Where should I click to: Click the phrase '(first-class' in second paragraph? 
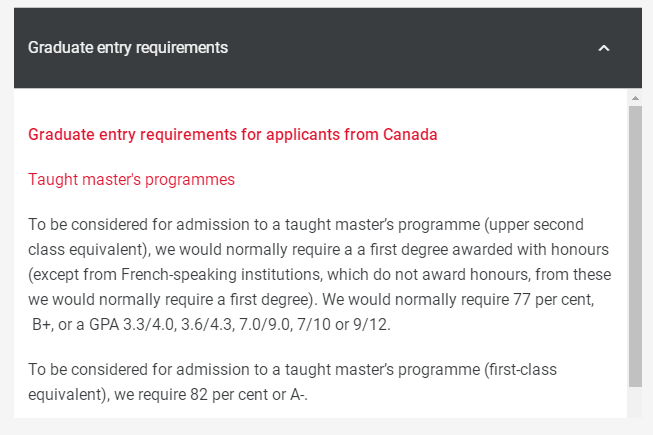click(520, 369)
